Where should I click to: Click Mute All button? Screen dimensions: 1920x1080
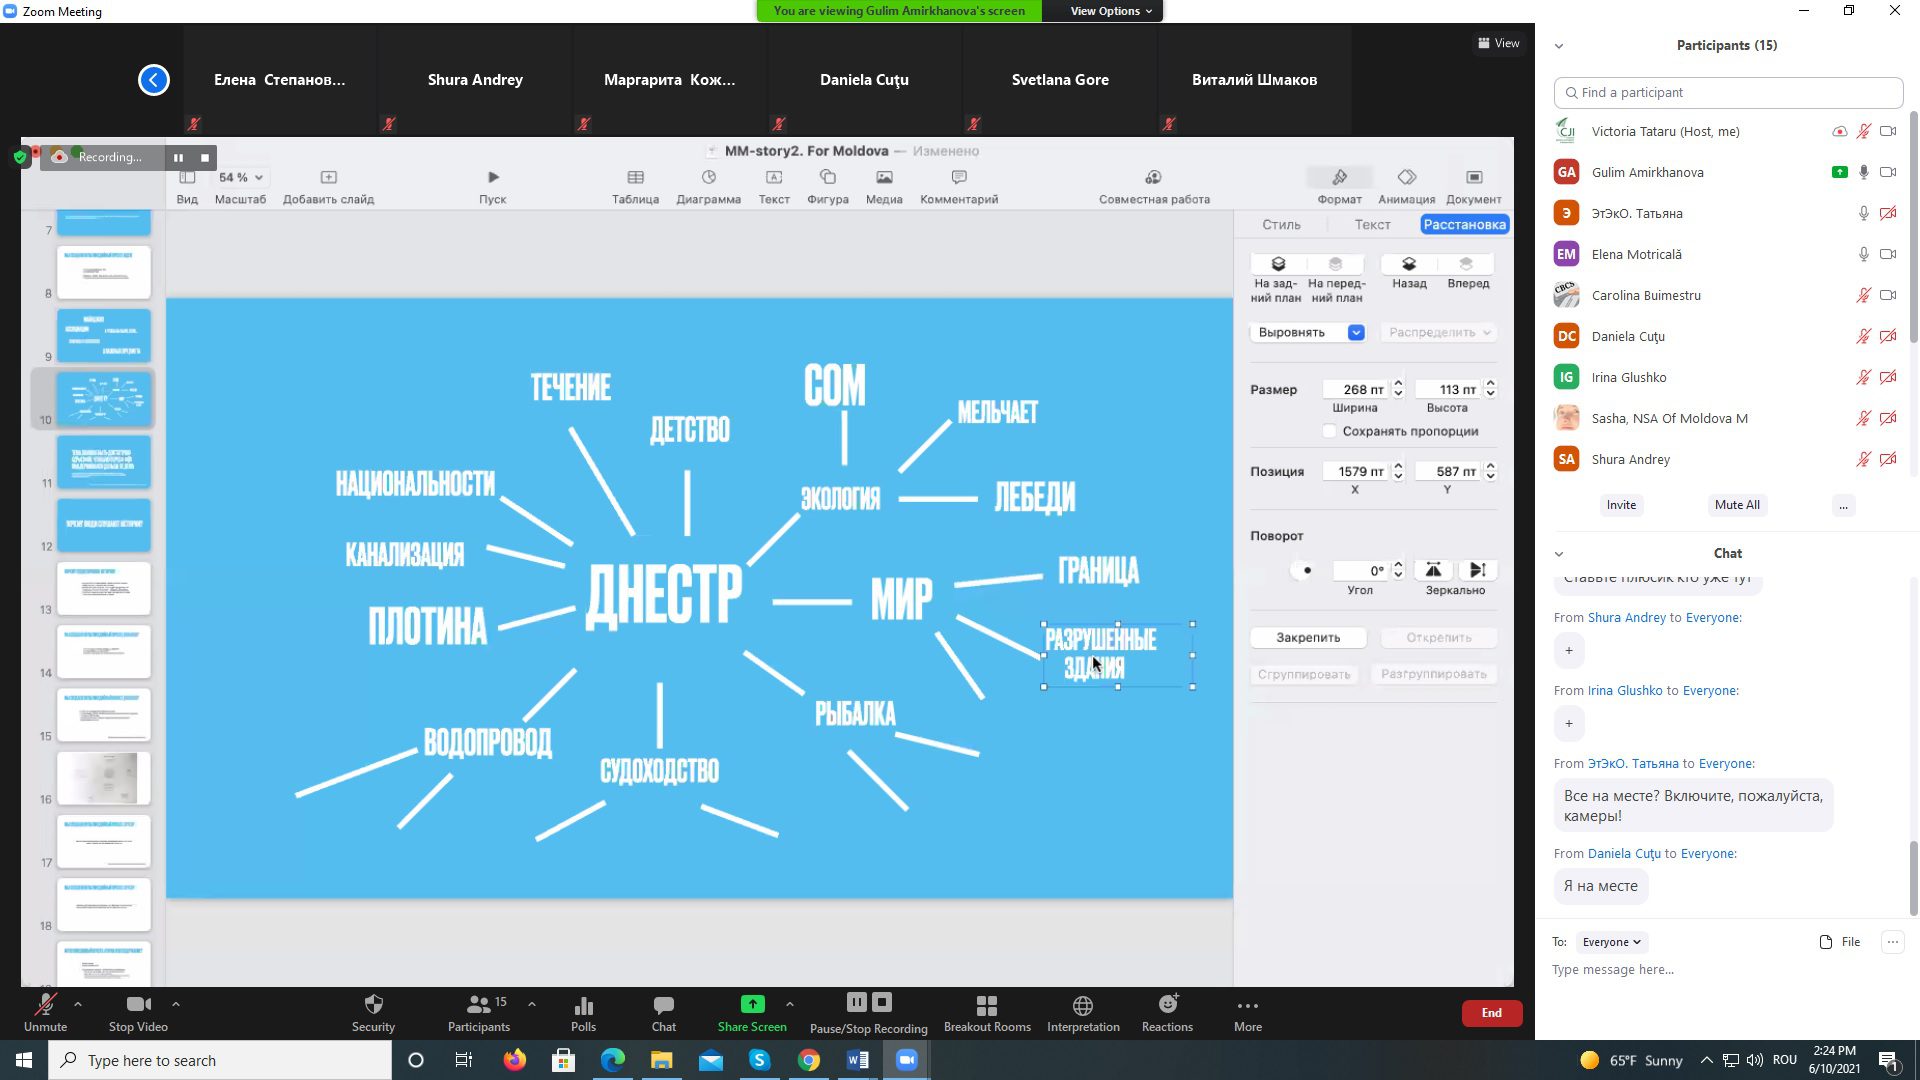(1736, 505)
